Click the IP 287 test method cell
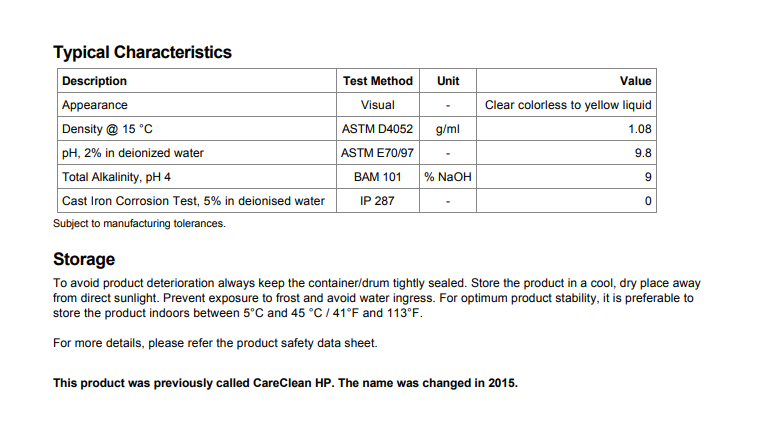The image size is (763, 443). pos(377,201)
